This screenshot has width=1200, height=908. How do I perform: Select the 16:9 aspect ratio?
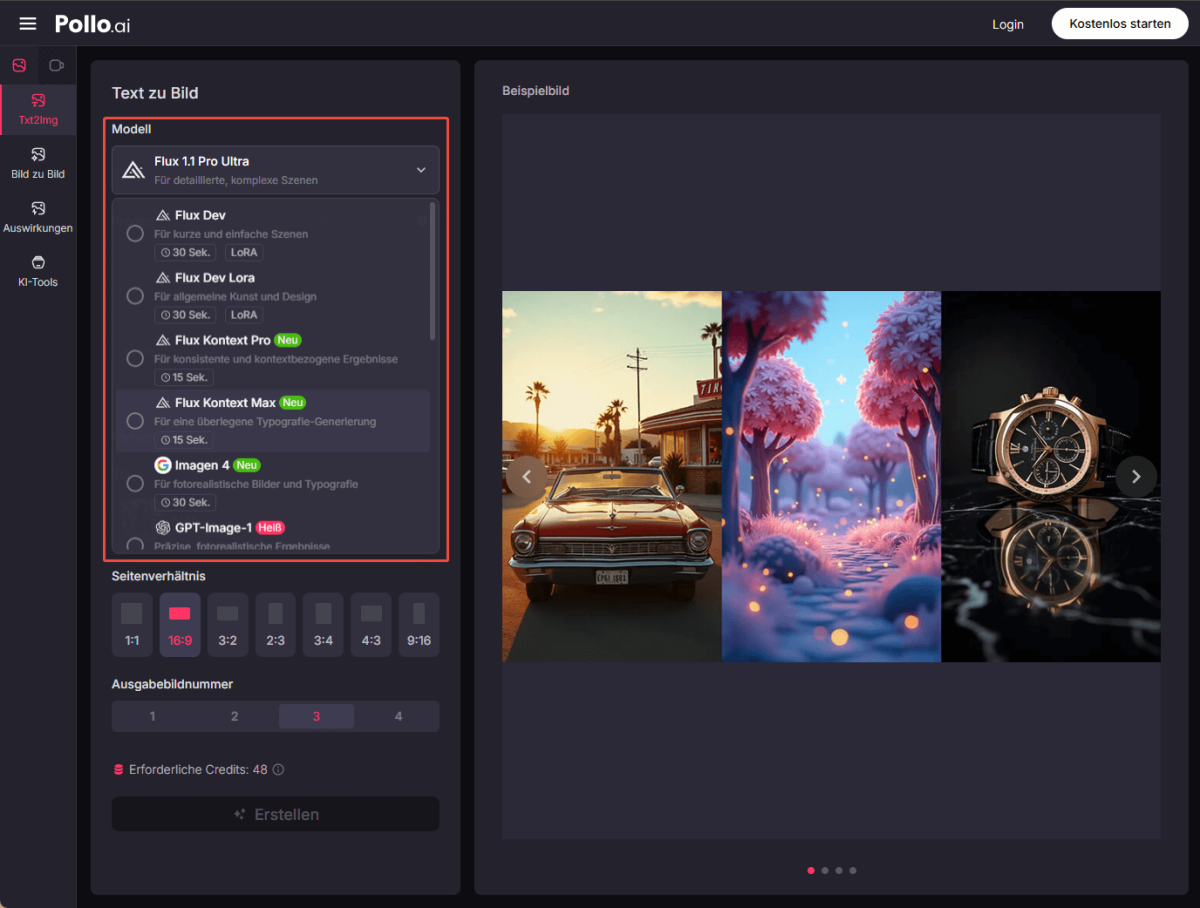(180, 624)
